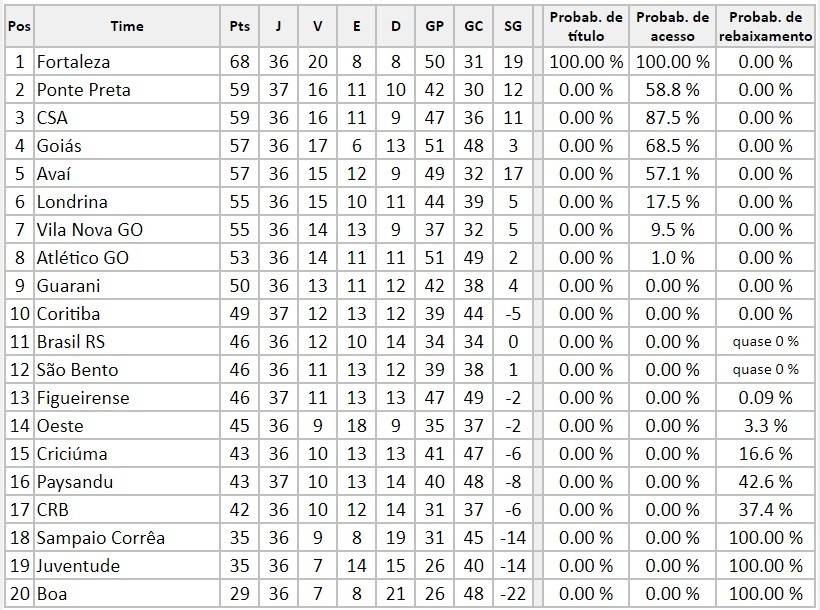Click the GC column header
820x610 pixels.
(474, 26)
